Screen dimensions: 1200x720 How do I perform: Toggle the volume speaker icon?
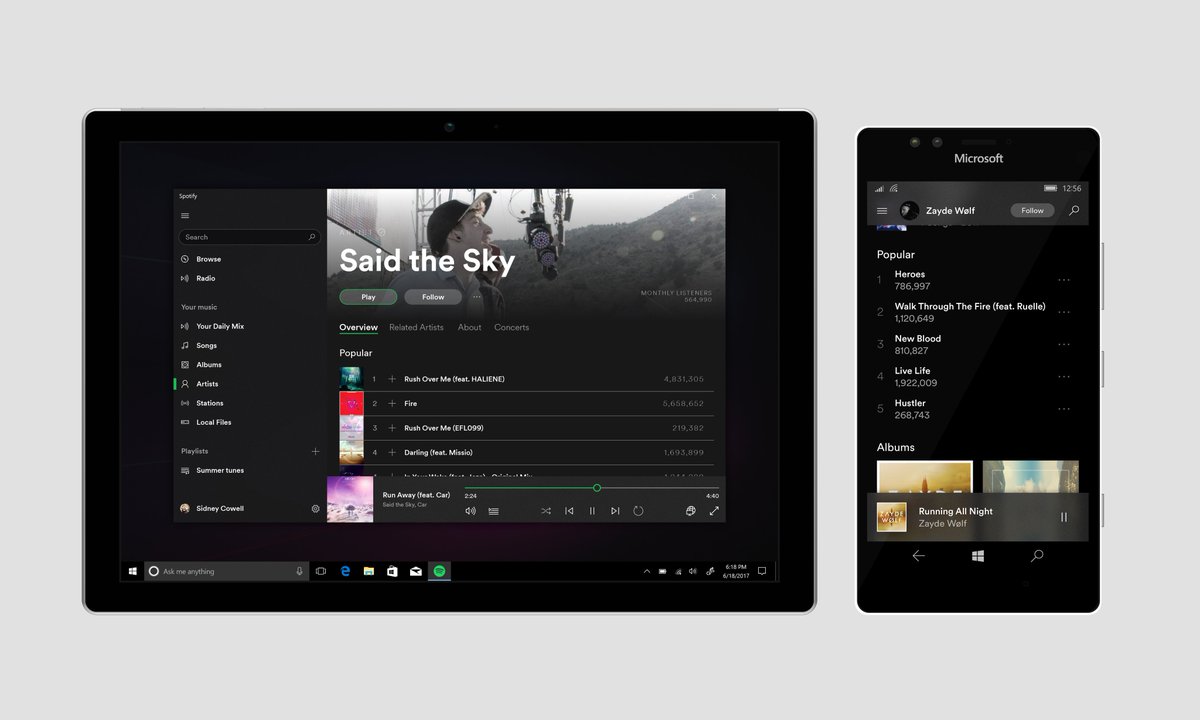[x=470, y=511]
